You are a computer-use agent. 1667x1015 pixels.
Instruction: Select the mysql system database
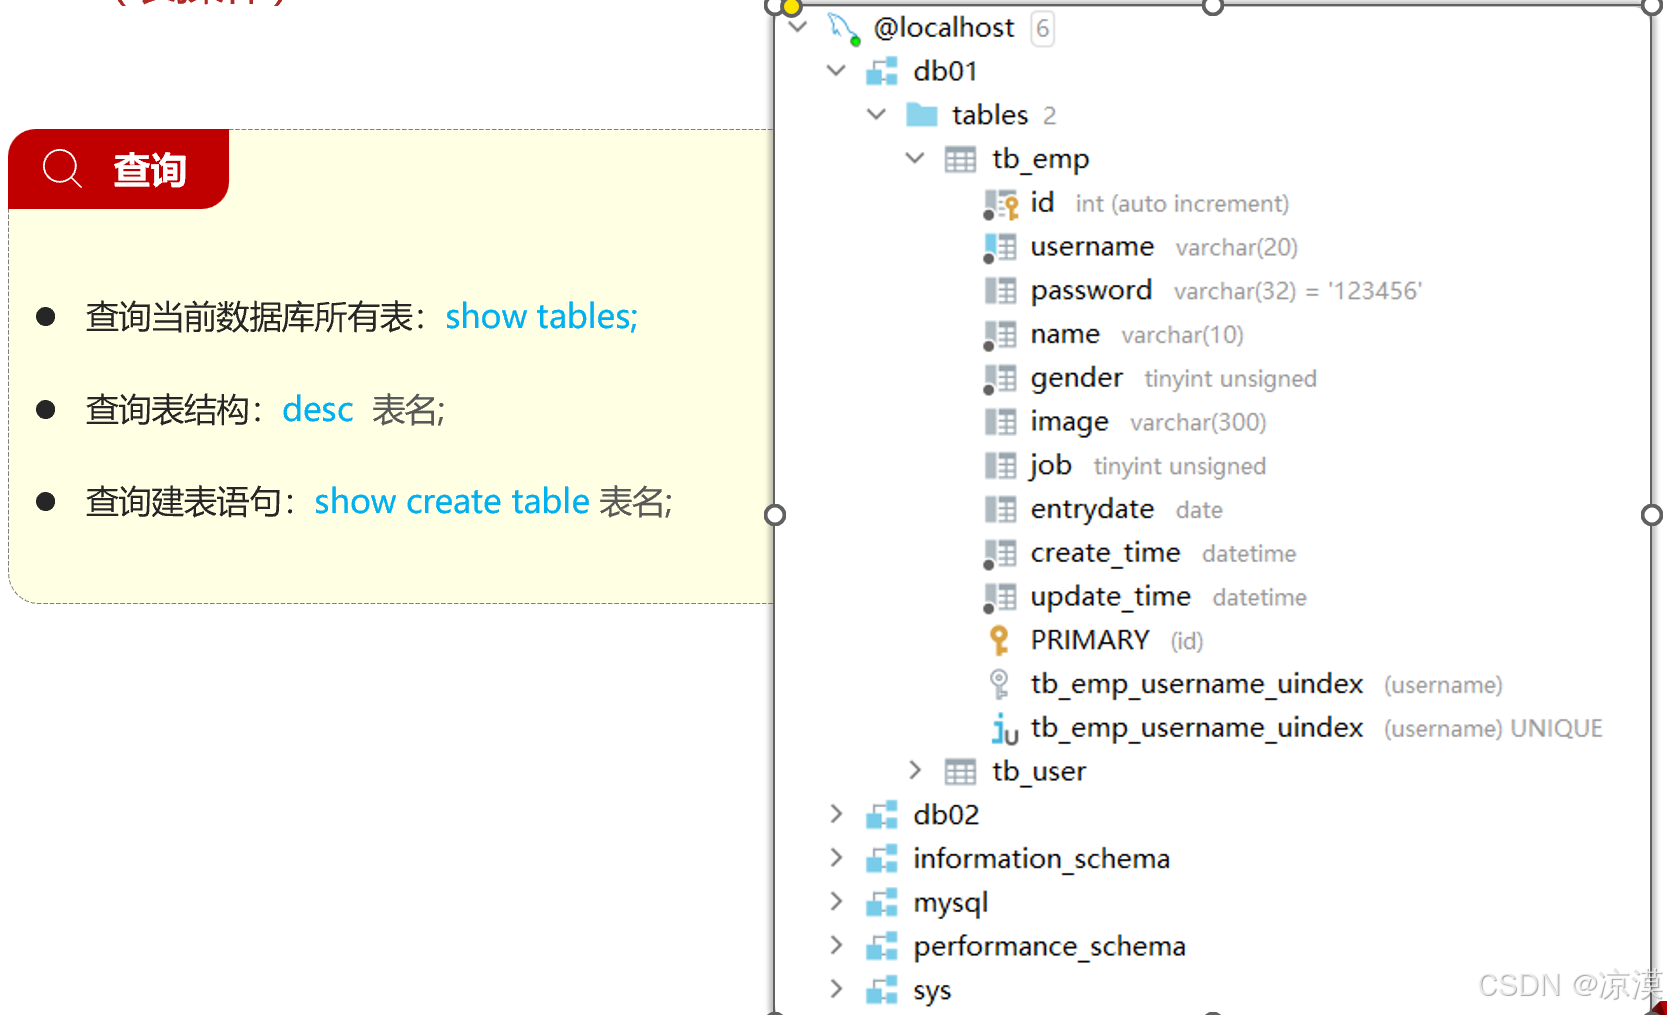(949, 901)
